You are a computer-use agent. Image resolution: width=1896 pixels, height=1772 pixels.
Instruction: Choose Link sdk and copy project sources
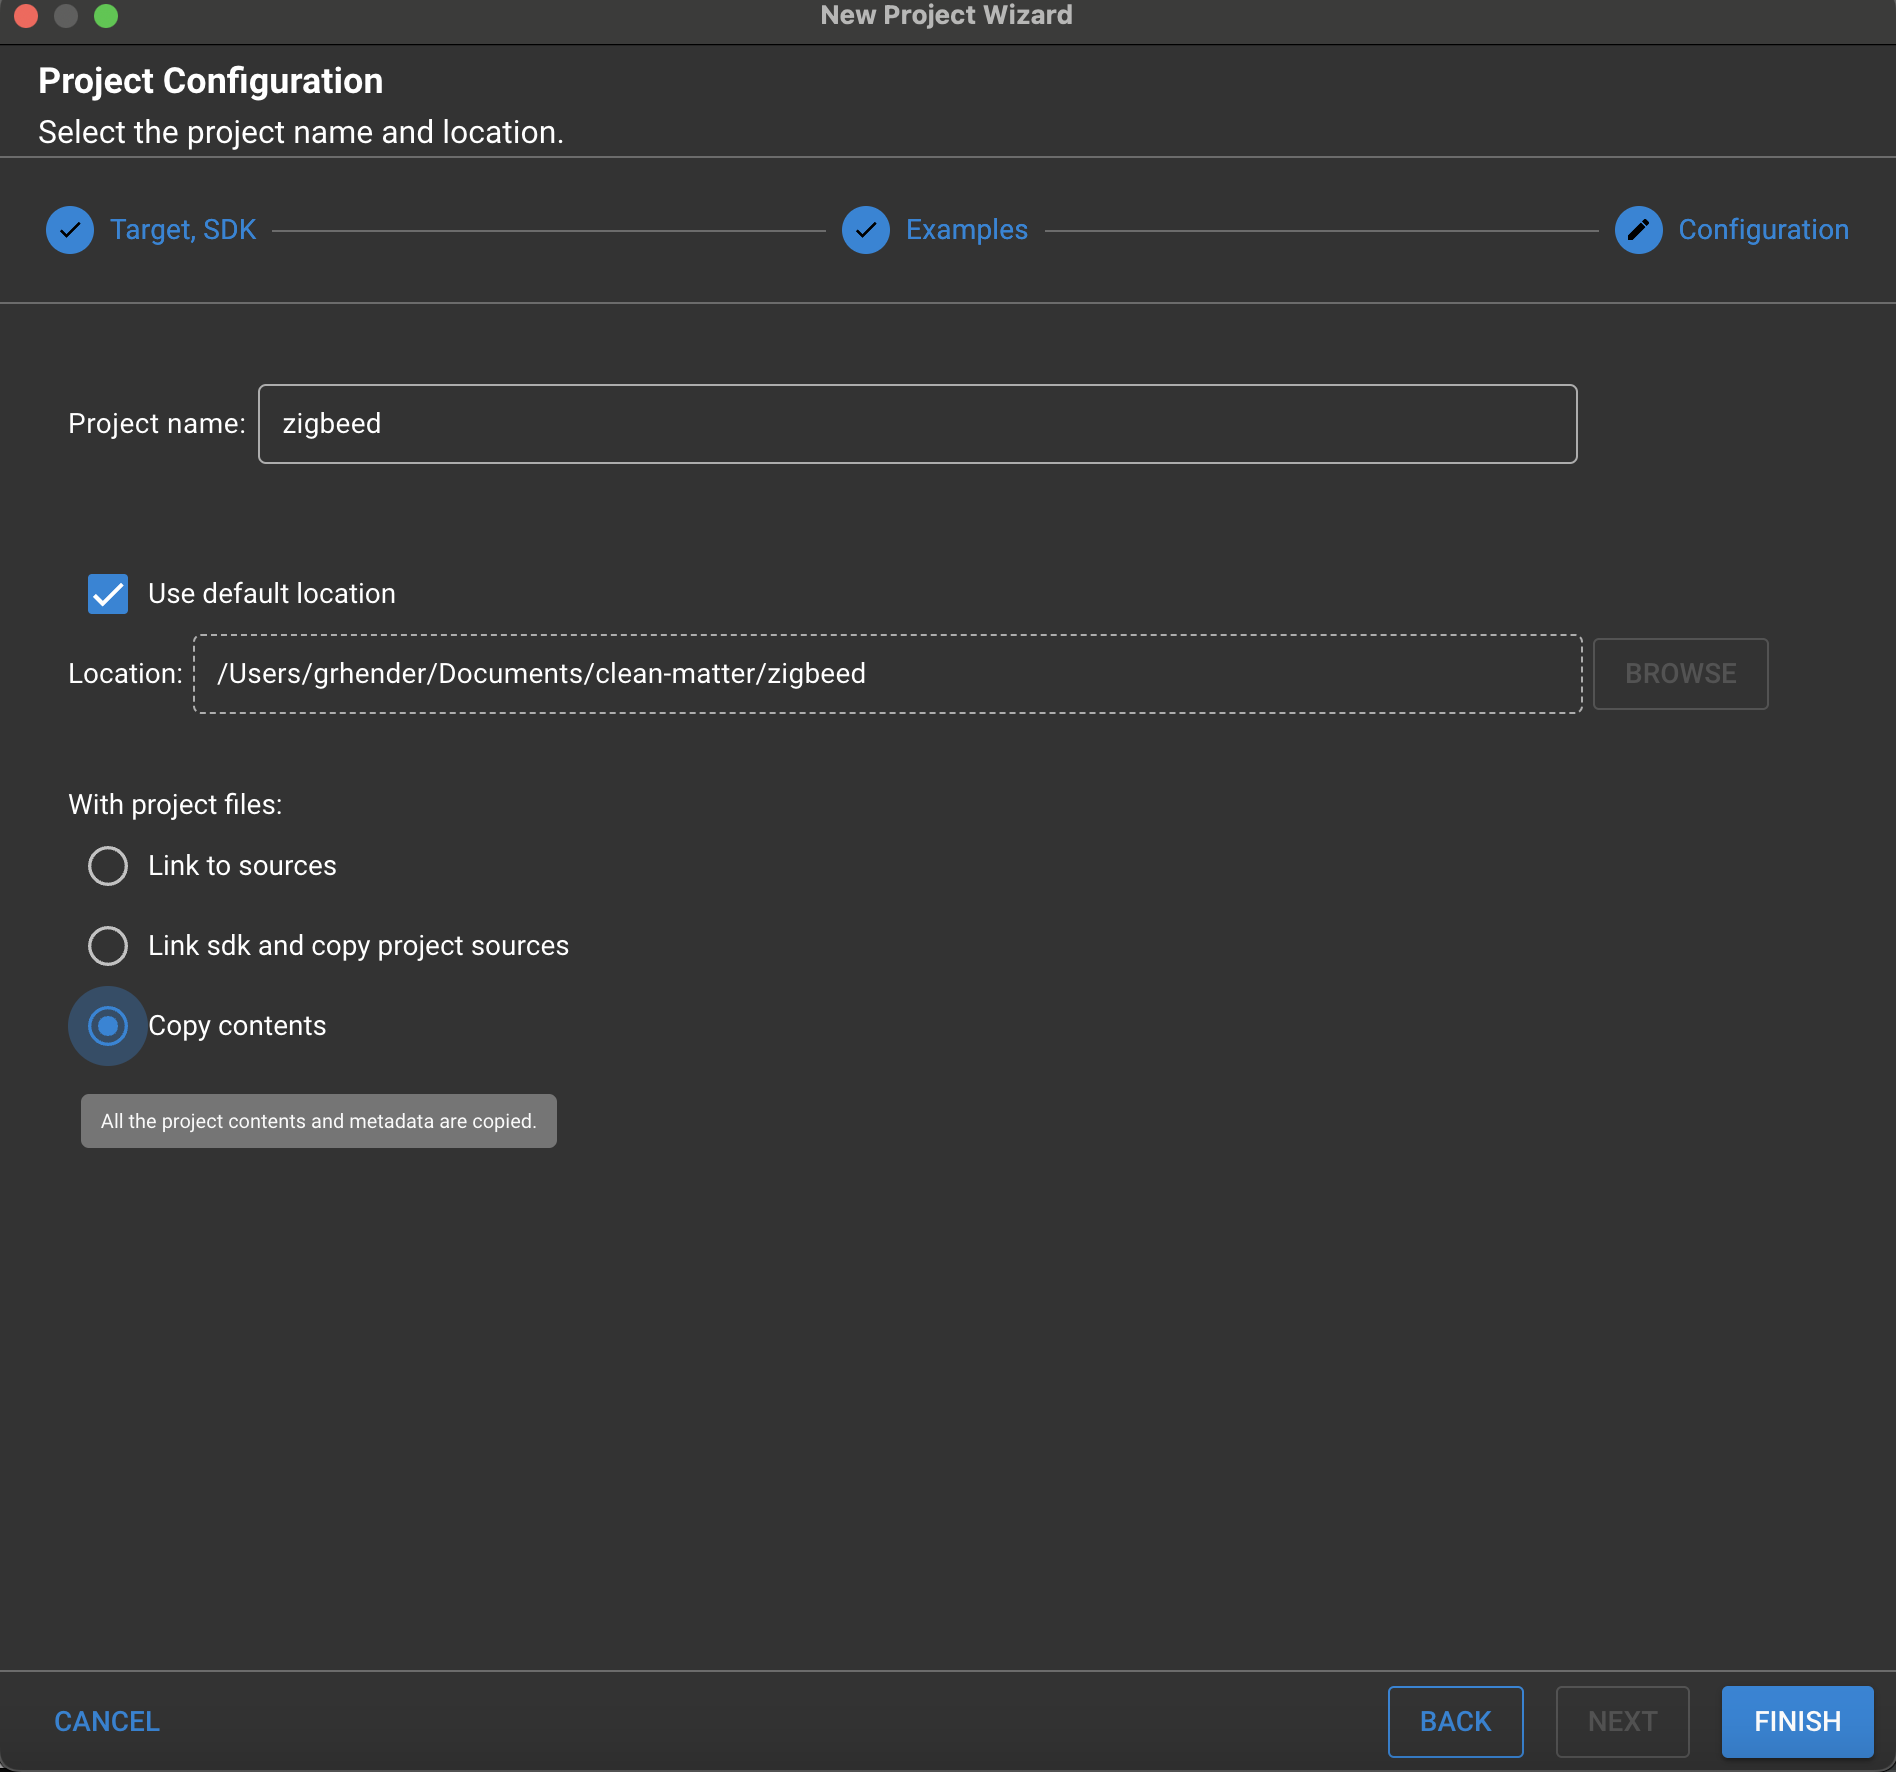(108, 946)
